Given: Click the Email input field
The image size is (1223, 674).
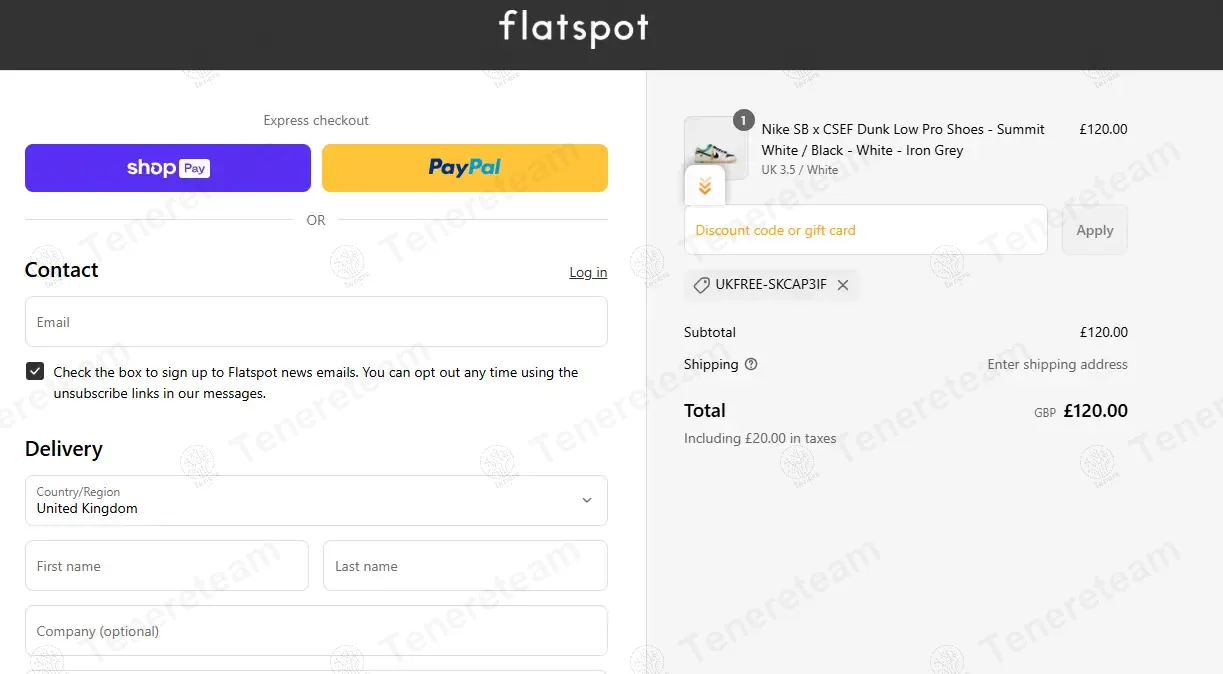Looking at the screenshot, I should point(316,322).
